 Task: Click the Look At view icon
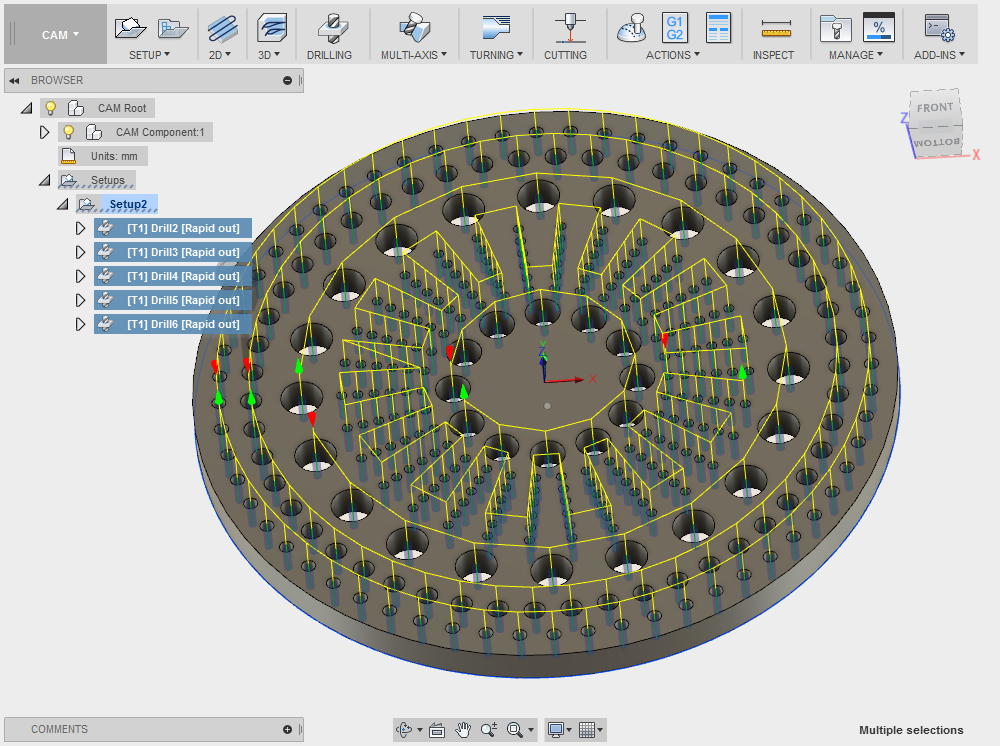[x=437, y=729]
